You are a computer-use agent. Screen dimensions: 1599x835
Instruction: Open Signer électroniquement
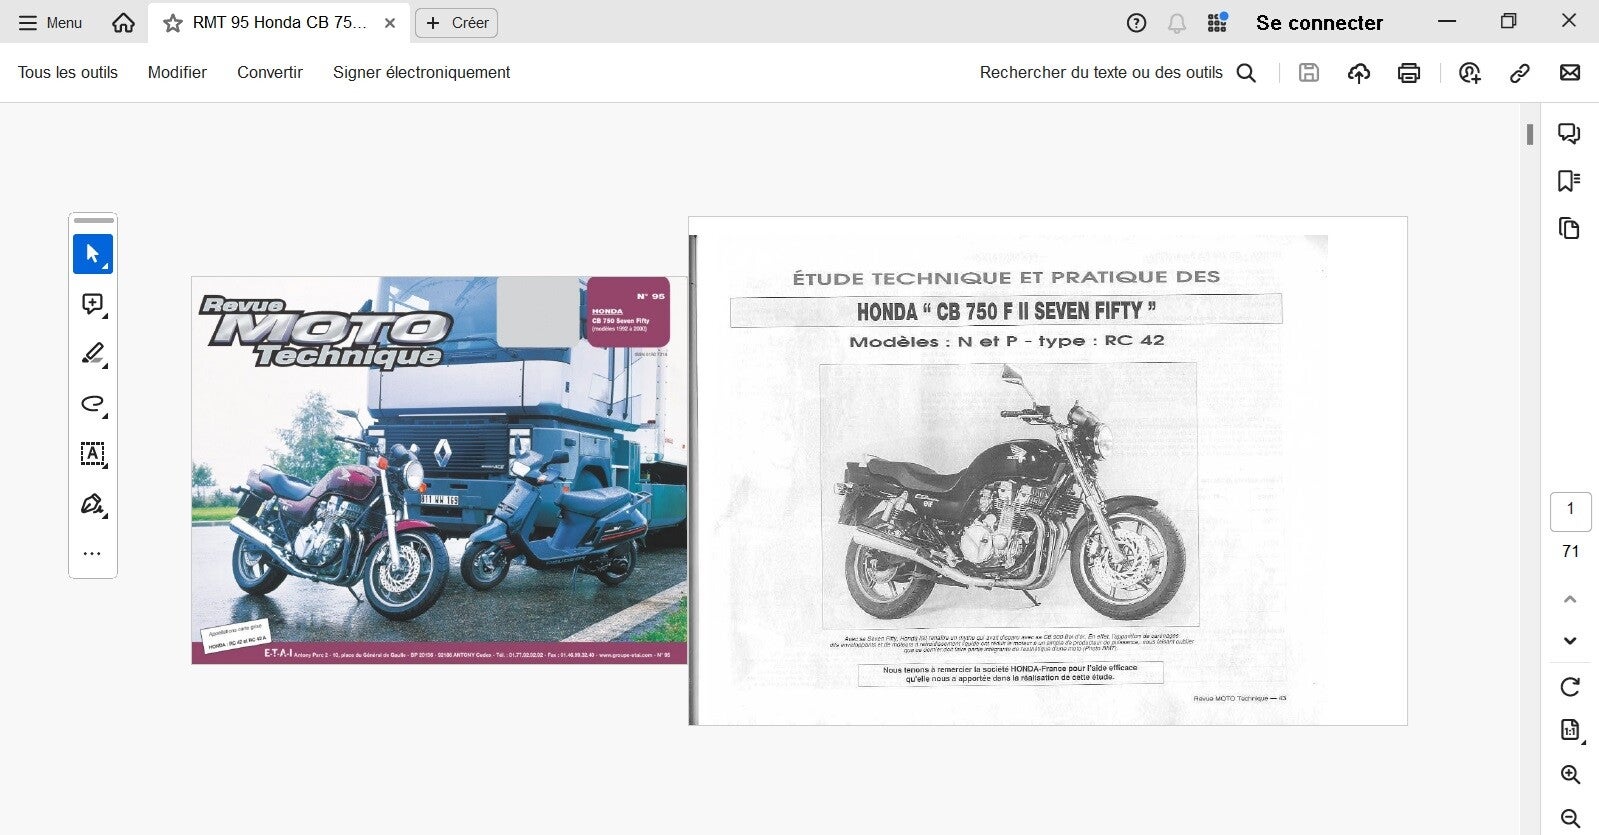tap(421, 72)
